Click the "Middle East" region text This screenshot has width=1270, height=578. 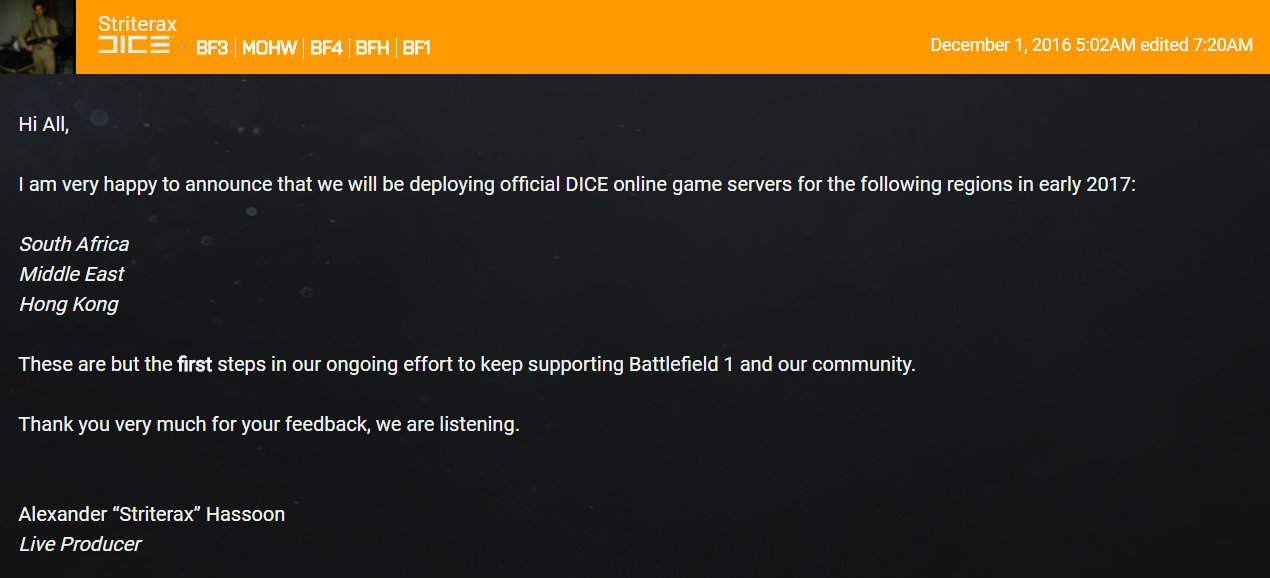tap(72, 274)
